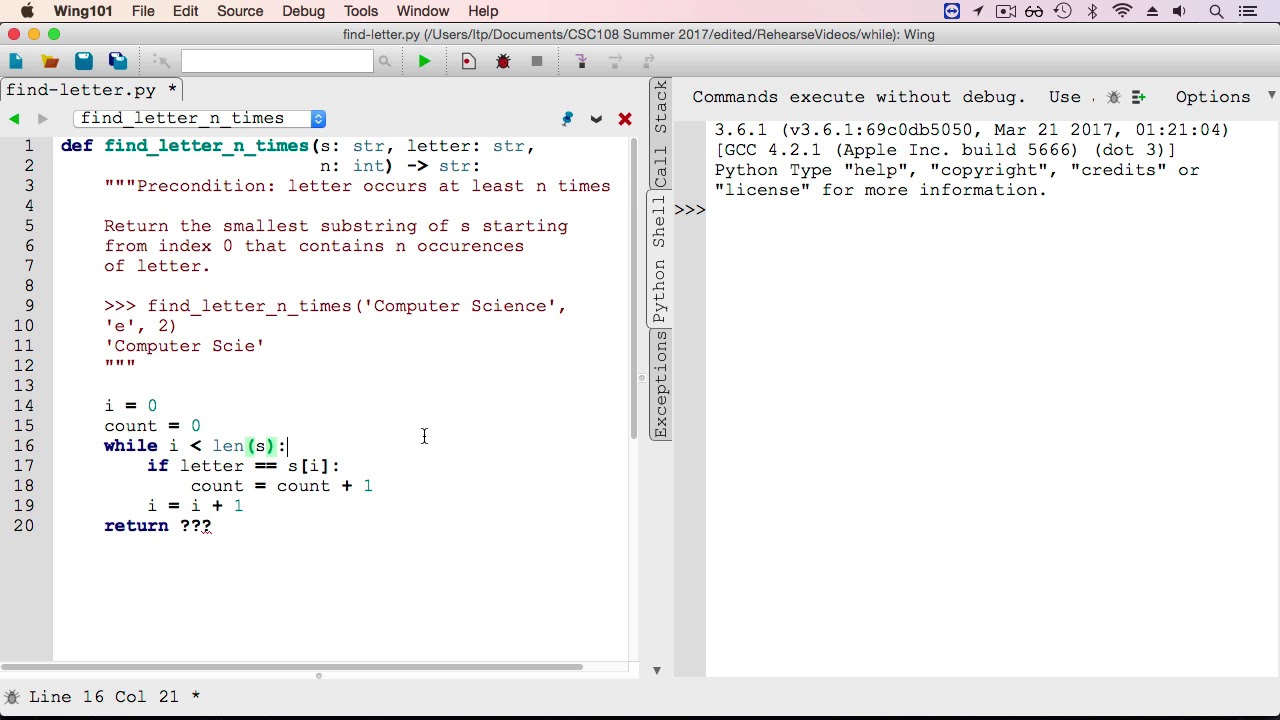
Task: Click the stop square toolbar icon
Action: [x=537, y=62]
